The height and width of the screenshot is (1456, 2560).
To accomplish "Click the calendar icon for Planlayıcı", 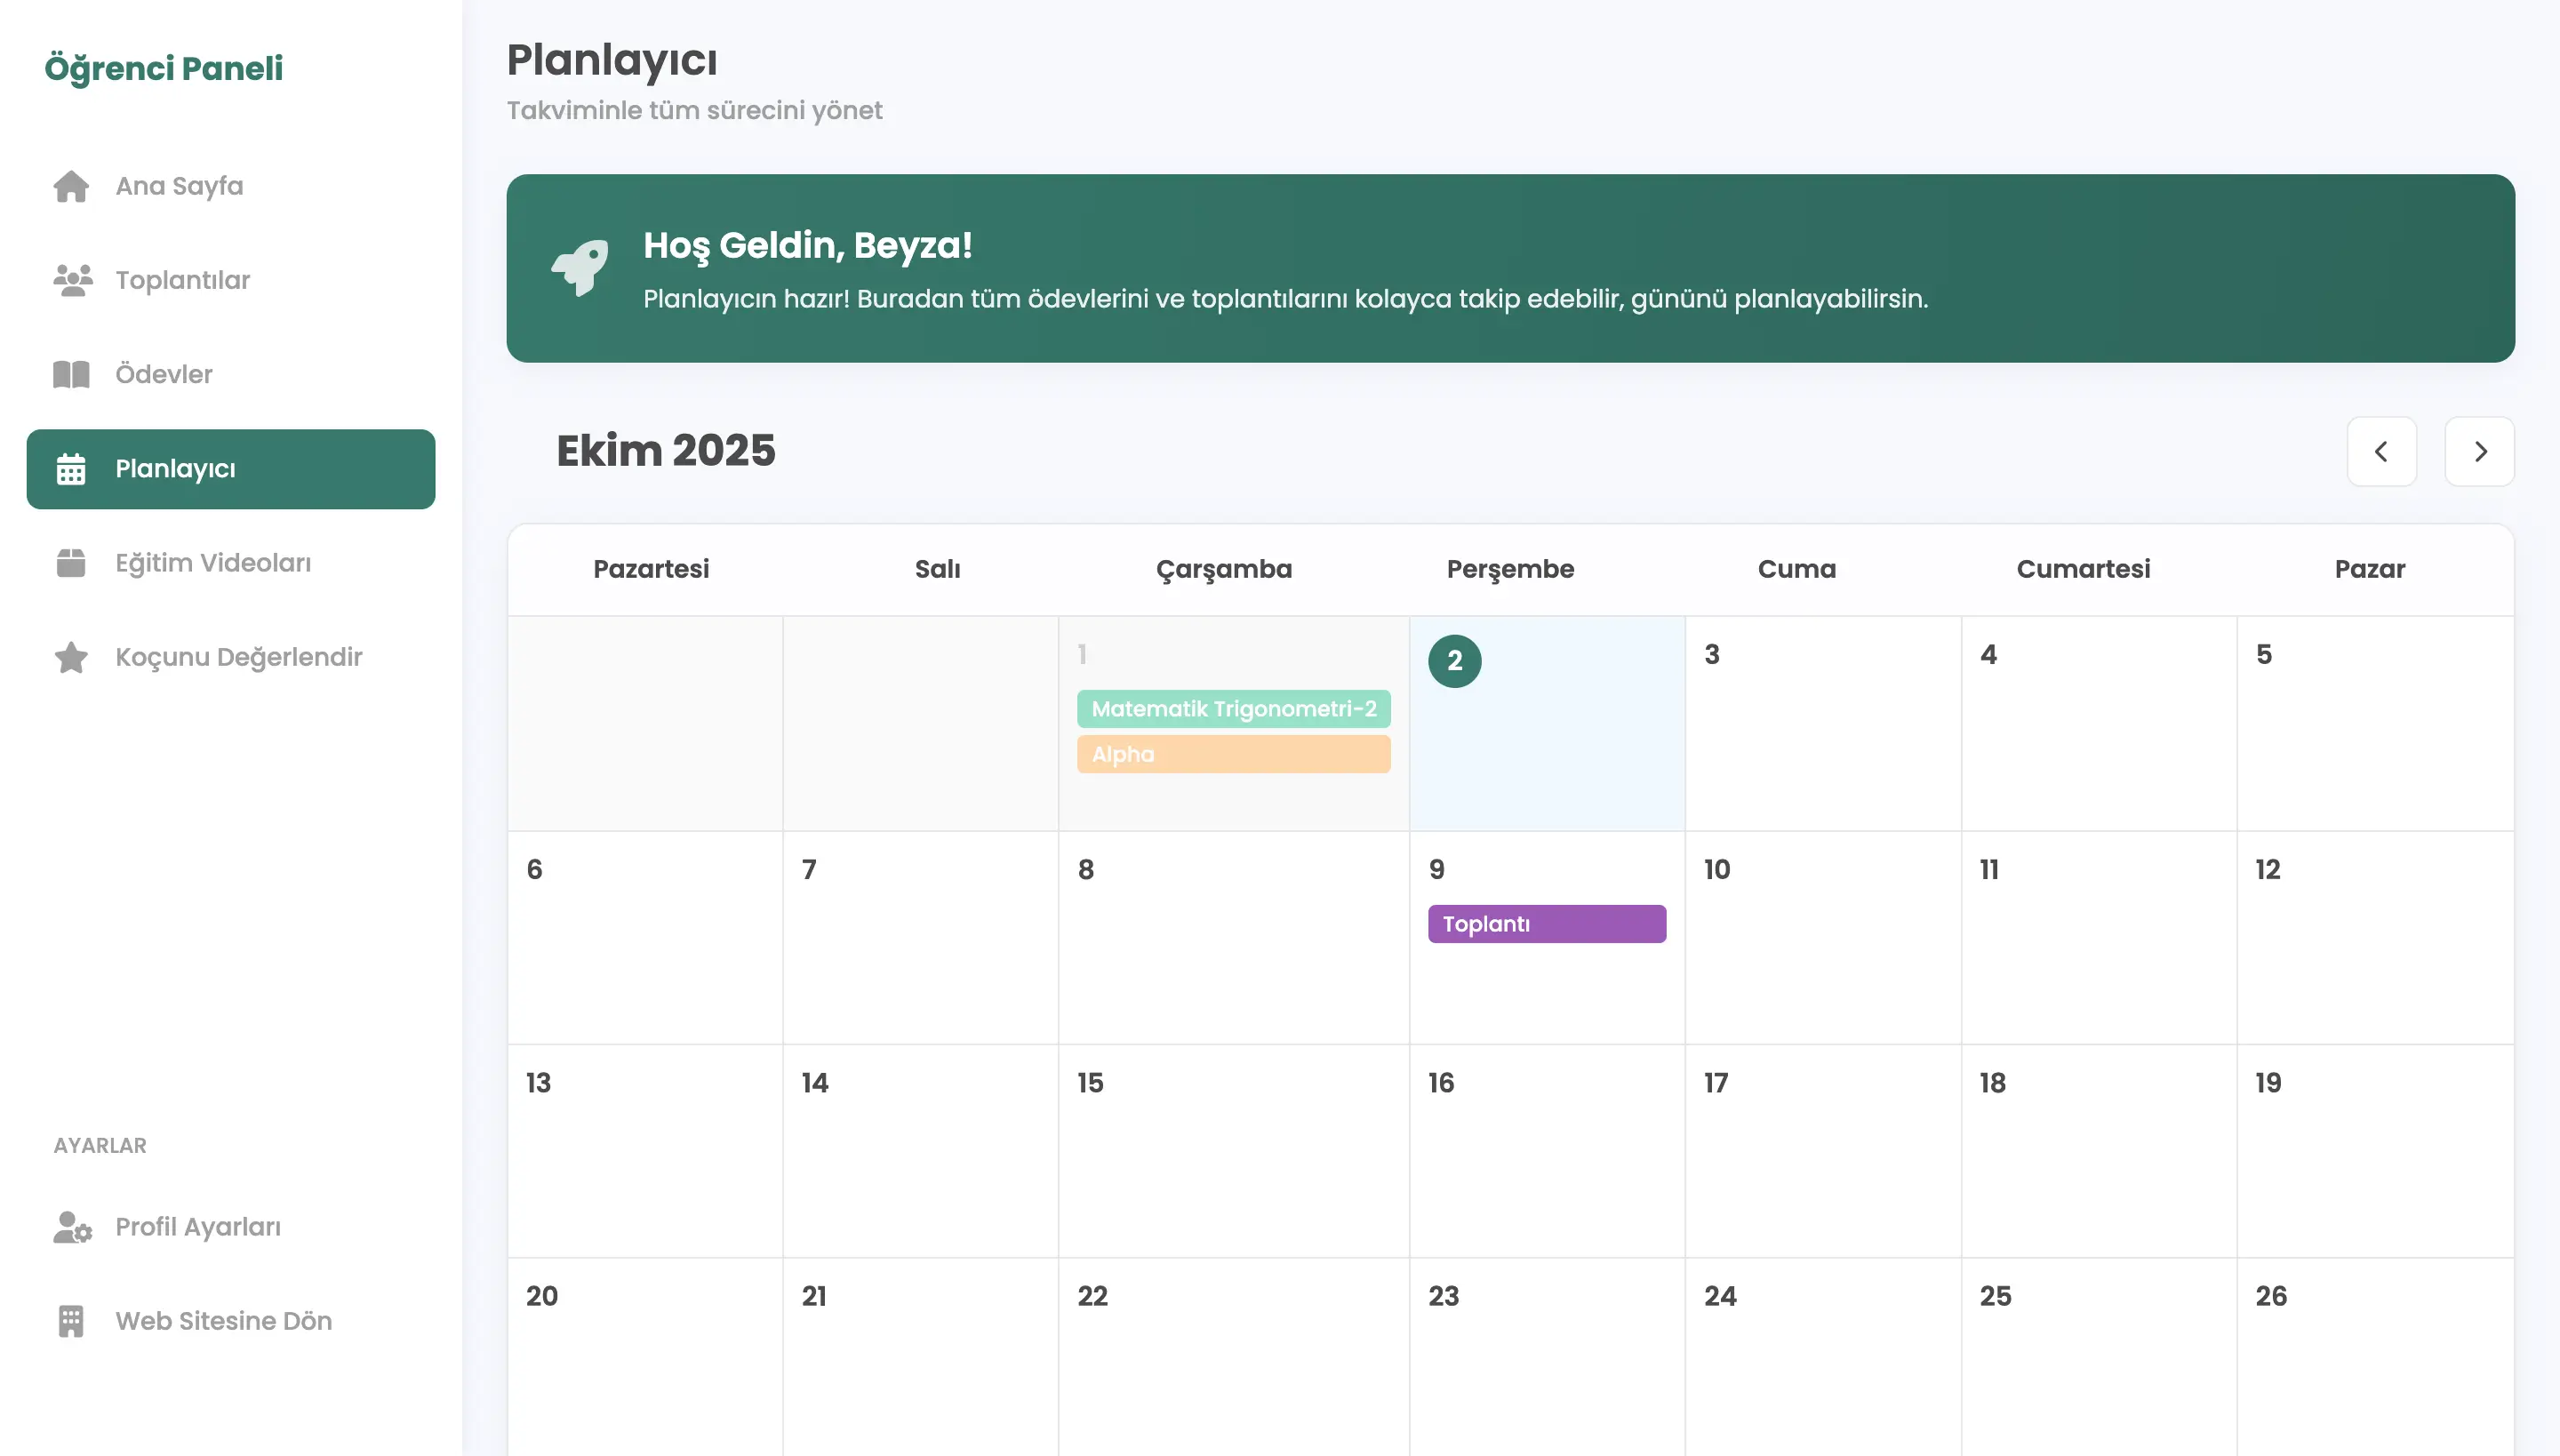I will (x=71, y=469).
